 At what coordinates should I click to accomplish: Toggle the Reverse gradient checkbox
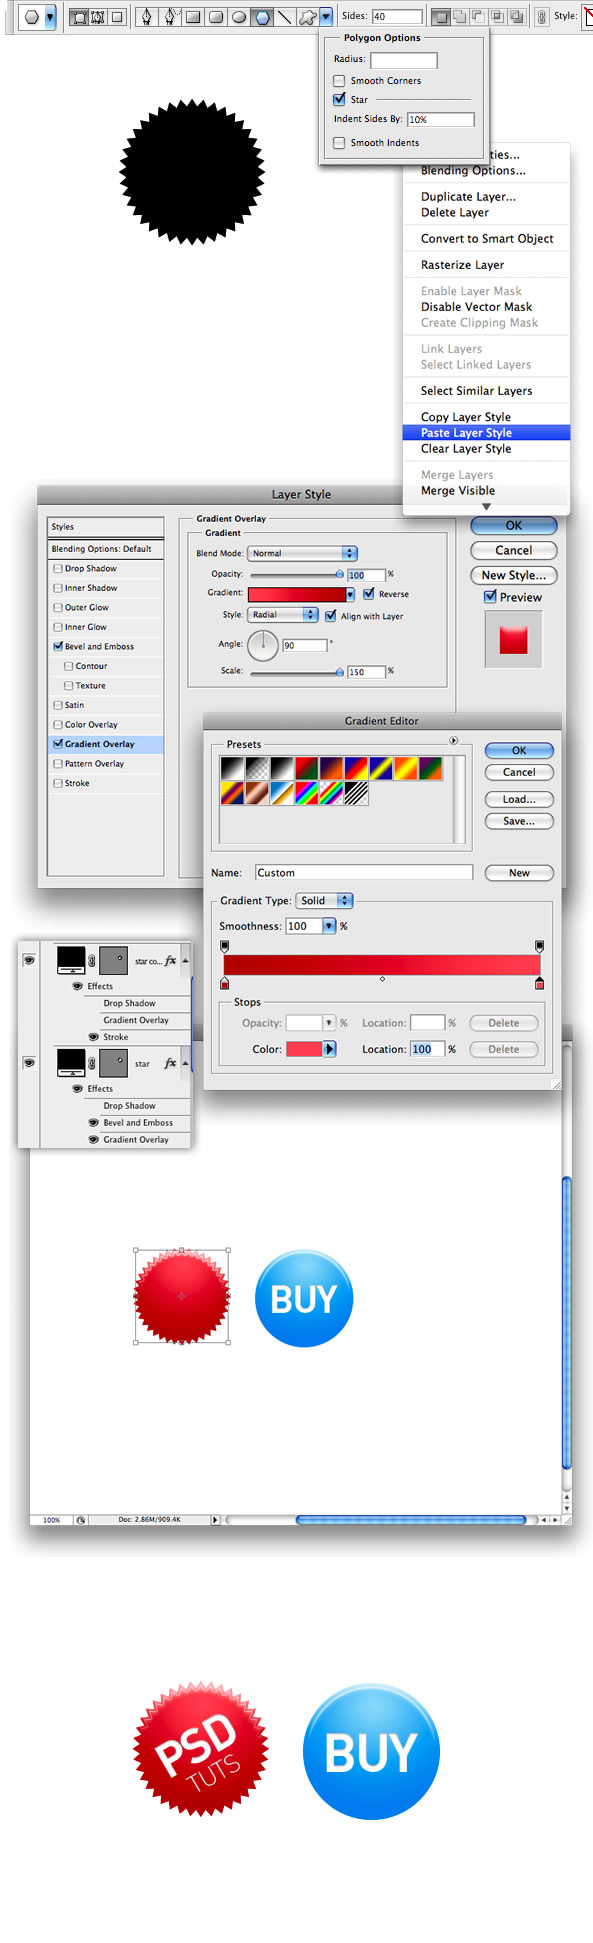369,593
